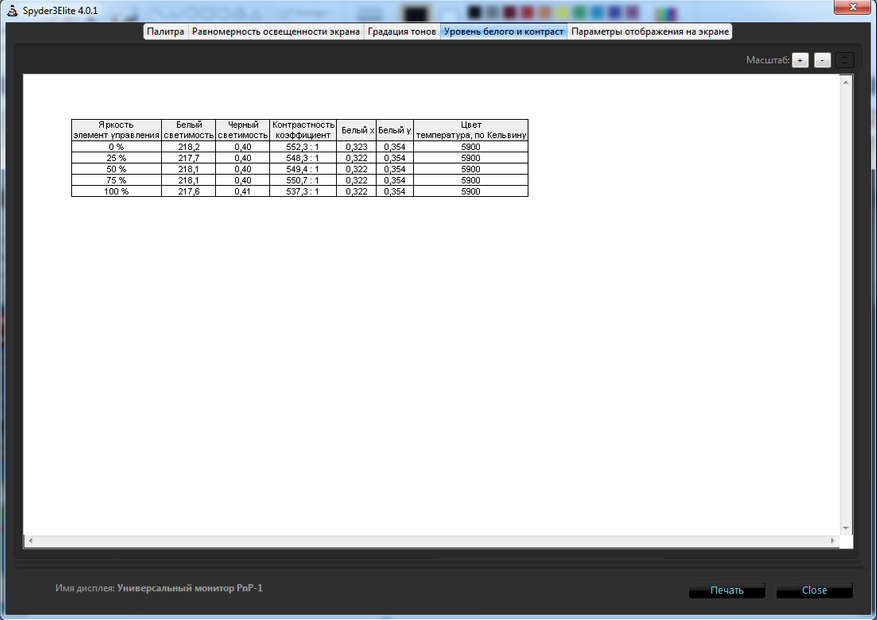Zoom in with the plus Масштаб button
The image size is (877, 620).
pos(800,60)
